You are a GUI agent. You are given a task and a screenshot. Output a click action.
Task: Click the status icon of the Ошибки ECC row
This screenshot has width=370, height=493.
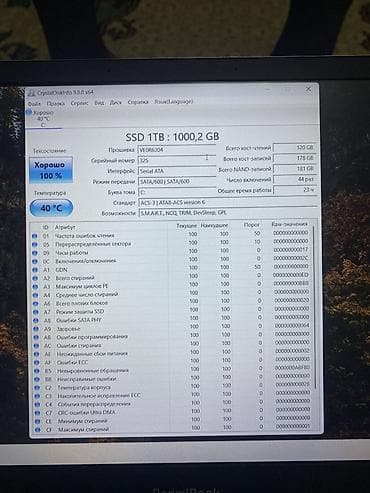(37, 363)
